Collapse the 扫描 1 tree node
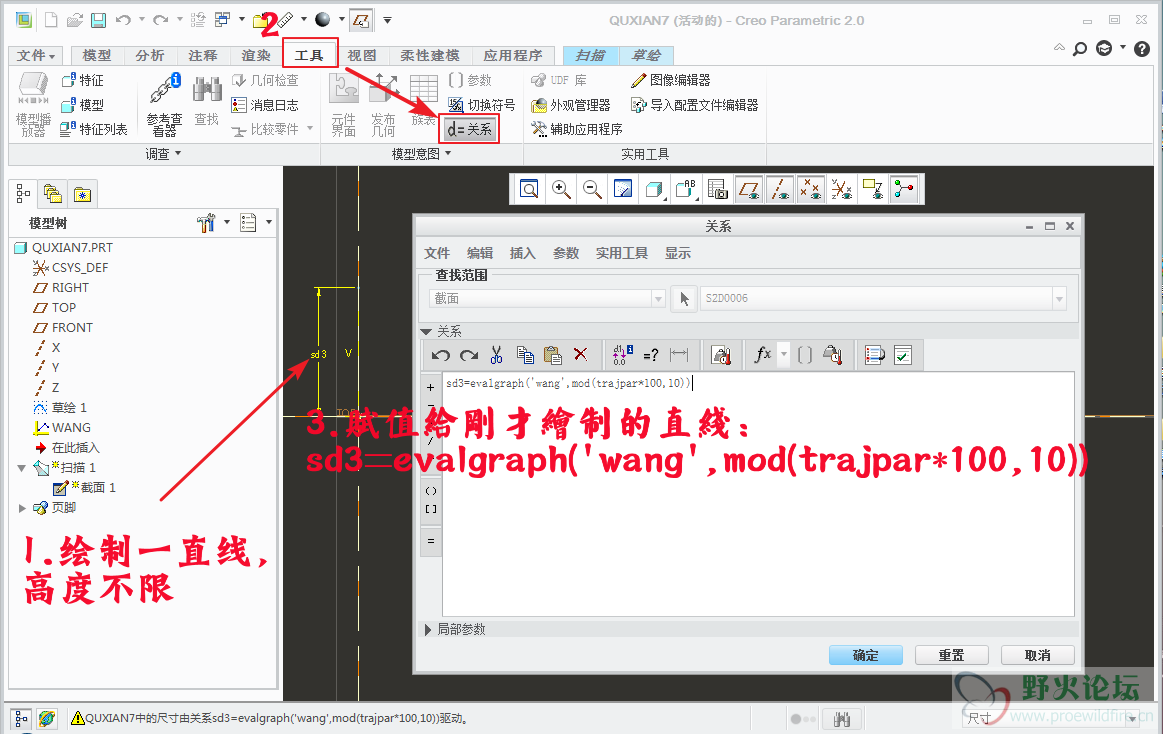1163x734 pixels. click(x=22, y=468)
